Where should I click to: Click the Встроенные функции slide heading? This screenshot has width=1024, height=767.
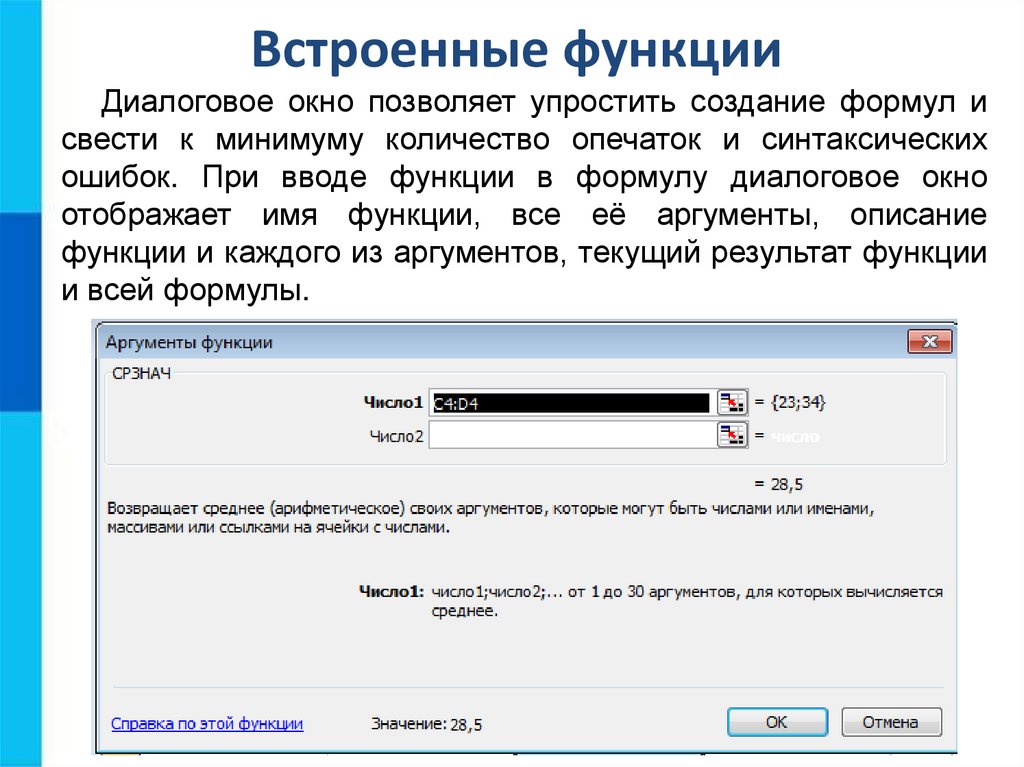click(x=516, y=49)
